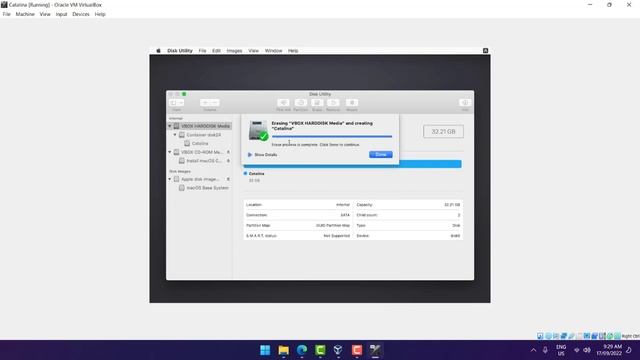Click the Device row in info table
This screenshot has height=360, width=640.
tap(409, 236)
